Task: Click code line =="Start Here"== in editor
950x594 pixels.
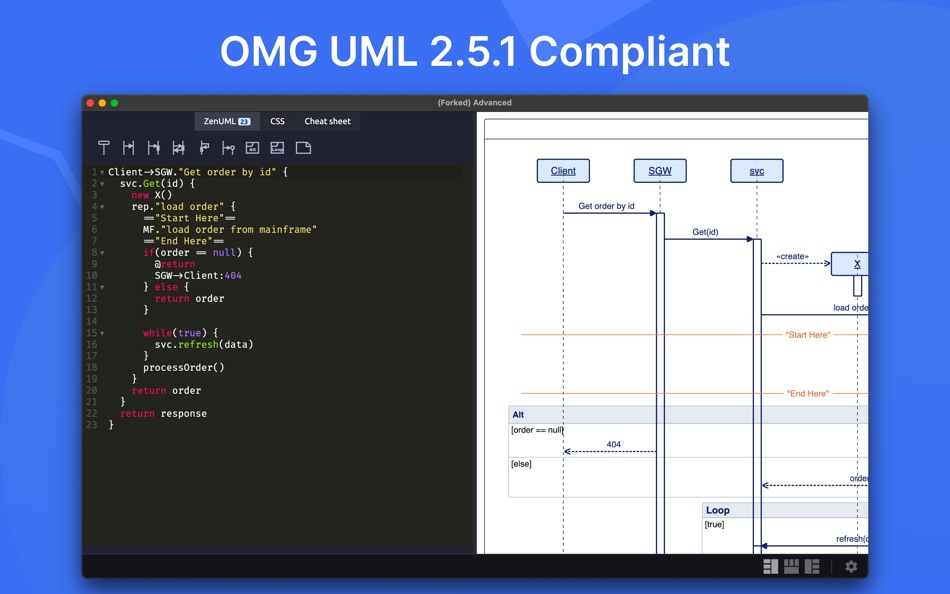Action: tap(189, 218)
